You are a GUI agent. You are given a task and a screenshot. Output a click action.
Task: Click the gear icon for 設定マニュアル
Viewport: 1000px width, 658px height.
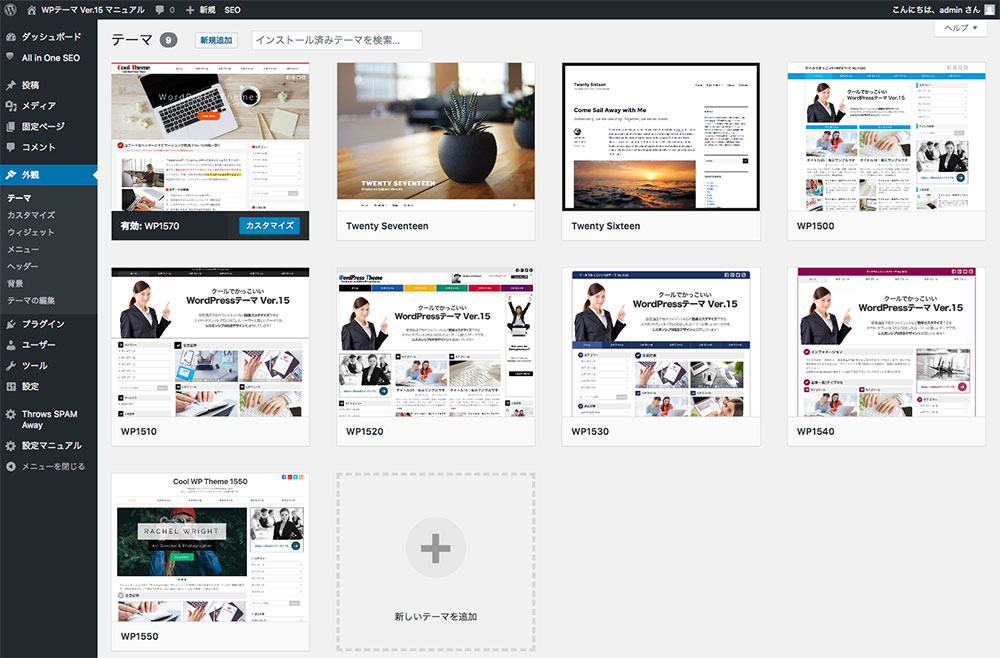coord(11,446)
